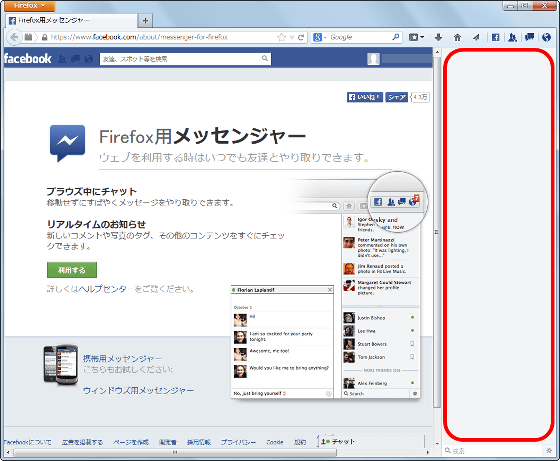The width and height of the screenshot is (560, 461).
Task: Open the 開発者 footer link
Action: (x=168, y=442)
